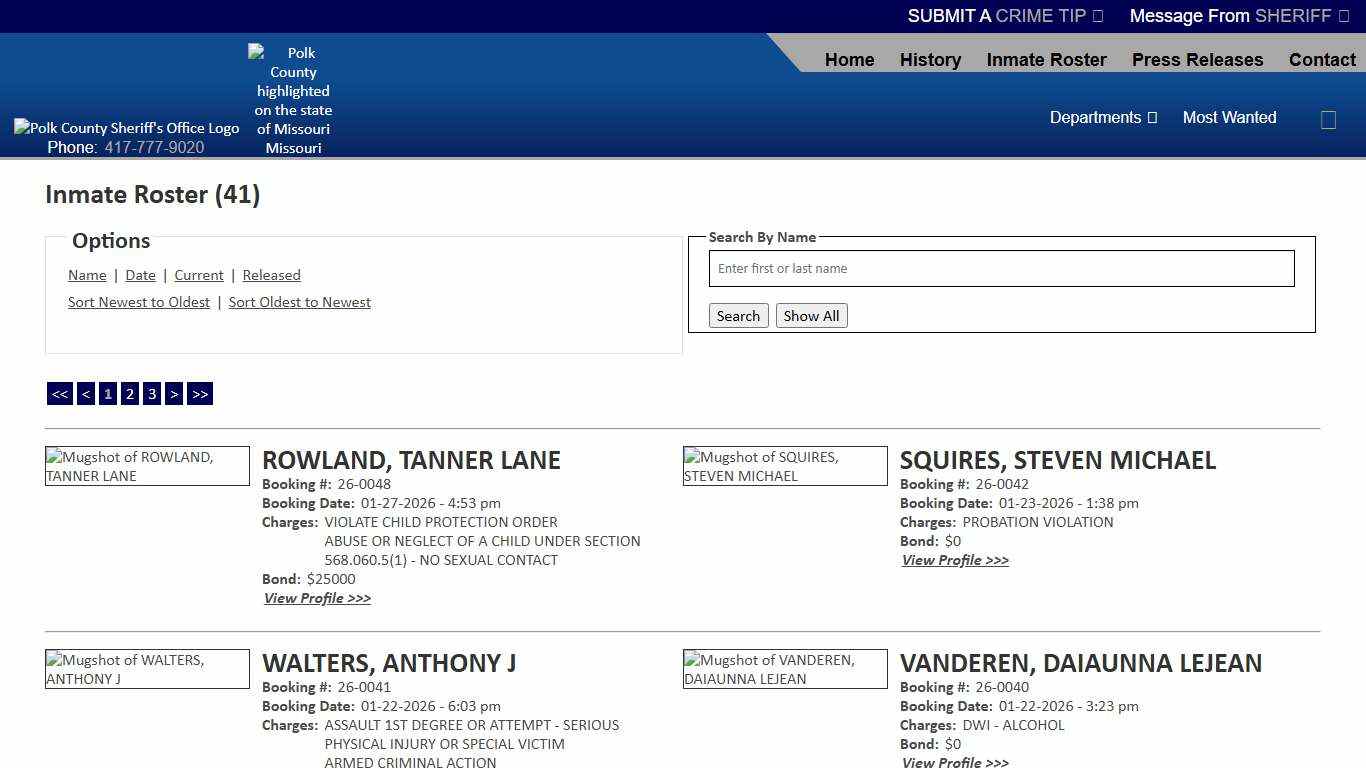Viewport: 1366px width, 768px height.
Task: Open the Press Releases menu item
Action: [x=1197, y=60]
